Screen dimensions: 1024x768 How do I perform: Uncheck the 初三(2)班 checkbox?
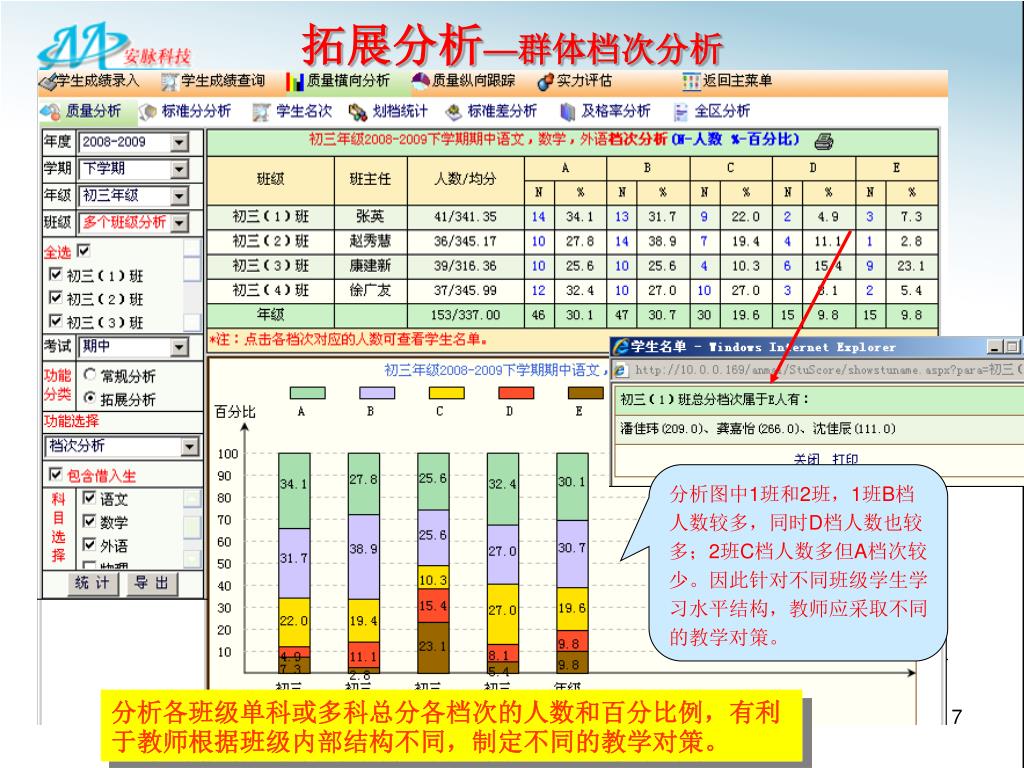56,298
